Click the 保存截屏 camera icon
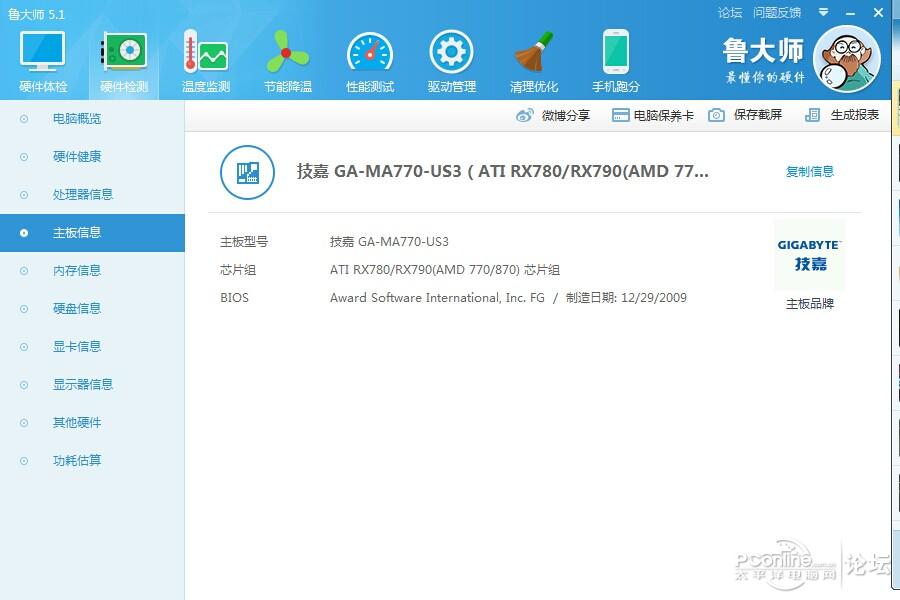The height and width of the screenshot is (600, 900). pos(716,115)
